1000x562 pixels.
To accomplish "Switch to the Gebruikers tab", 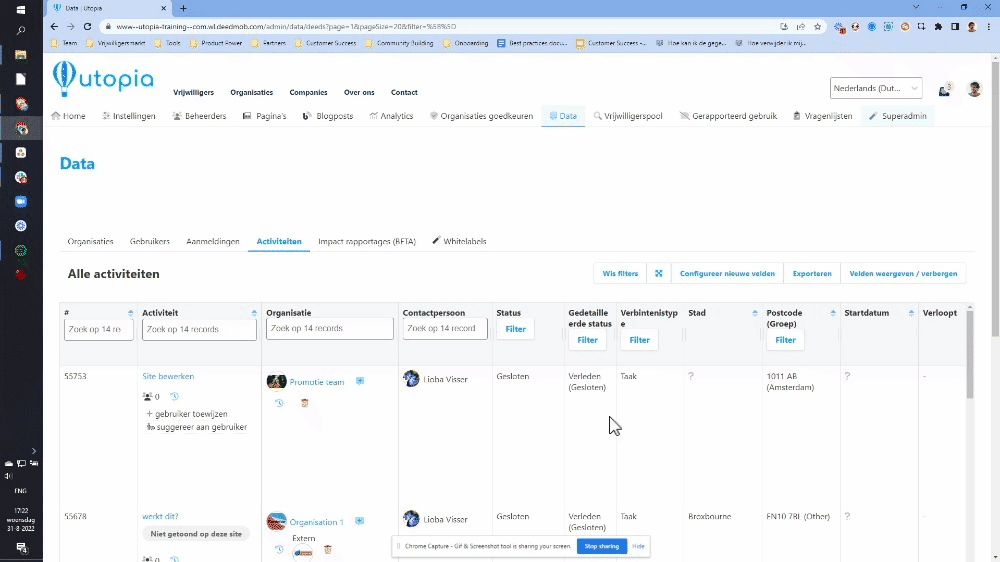I will [149, 242].
